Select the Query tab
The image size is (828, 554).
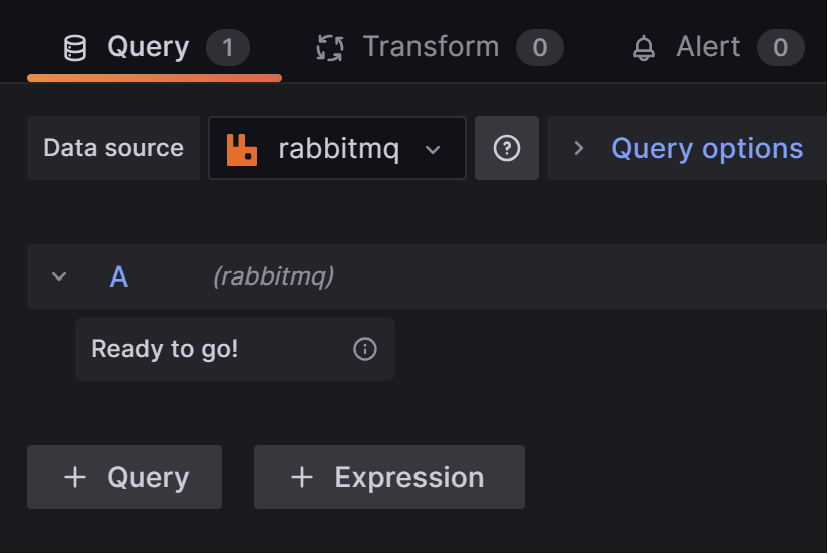point(154,48)
